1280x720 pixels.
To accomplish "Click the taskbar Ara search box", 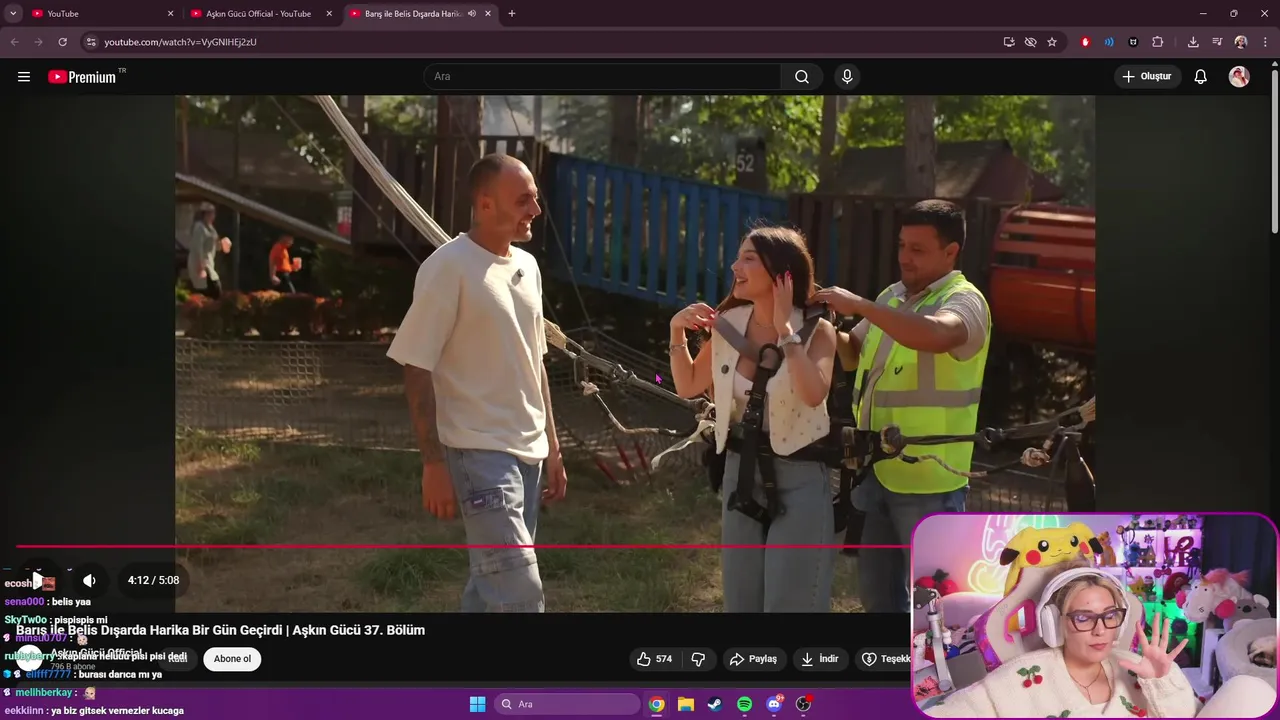I will click(x=567, y=704).
